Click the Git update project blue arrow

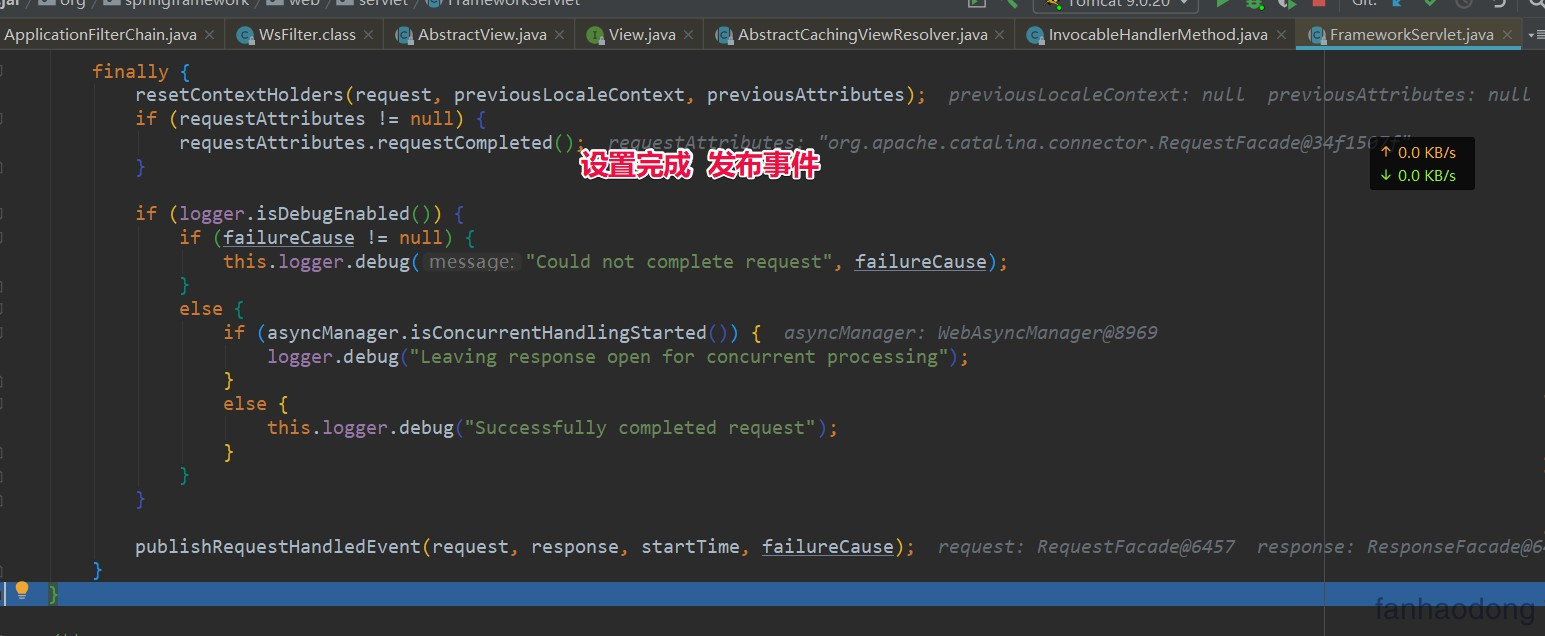tap(1399, 3)
